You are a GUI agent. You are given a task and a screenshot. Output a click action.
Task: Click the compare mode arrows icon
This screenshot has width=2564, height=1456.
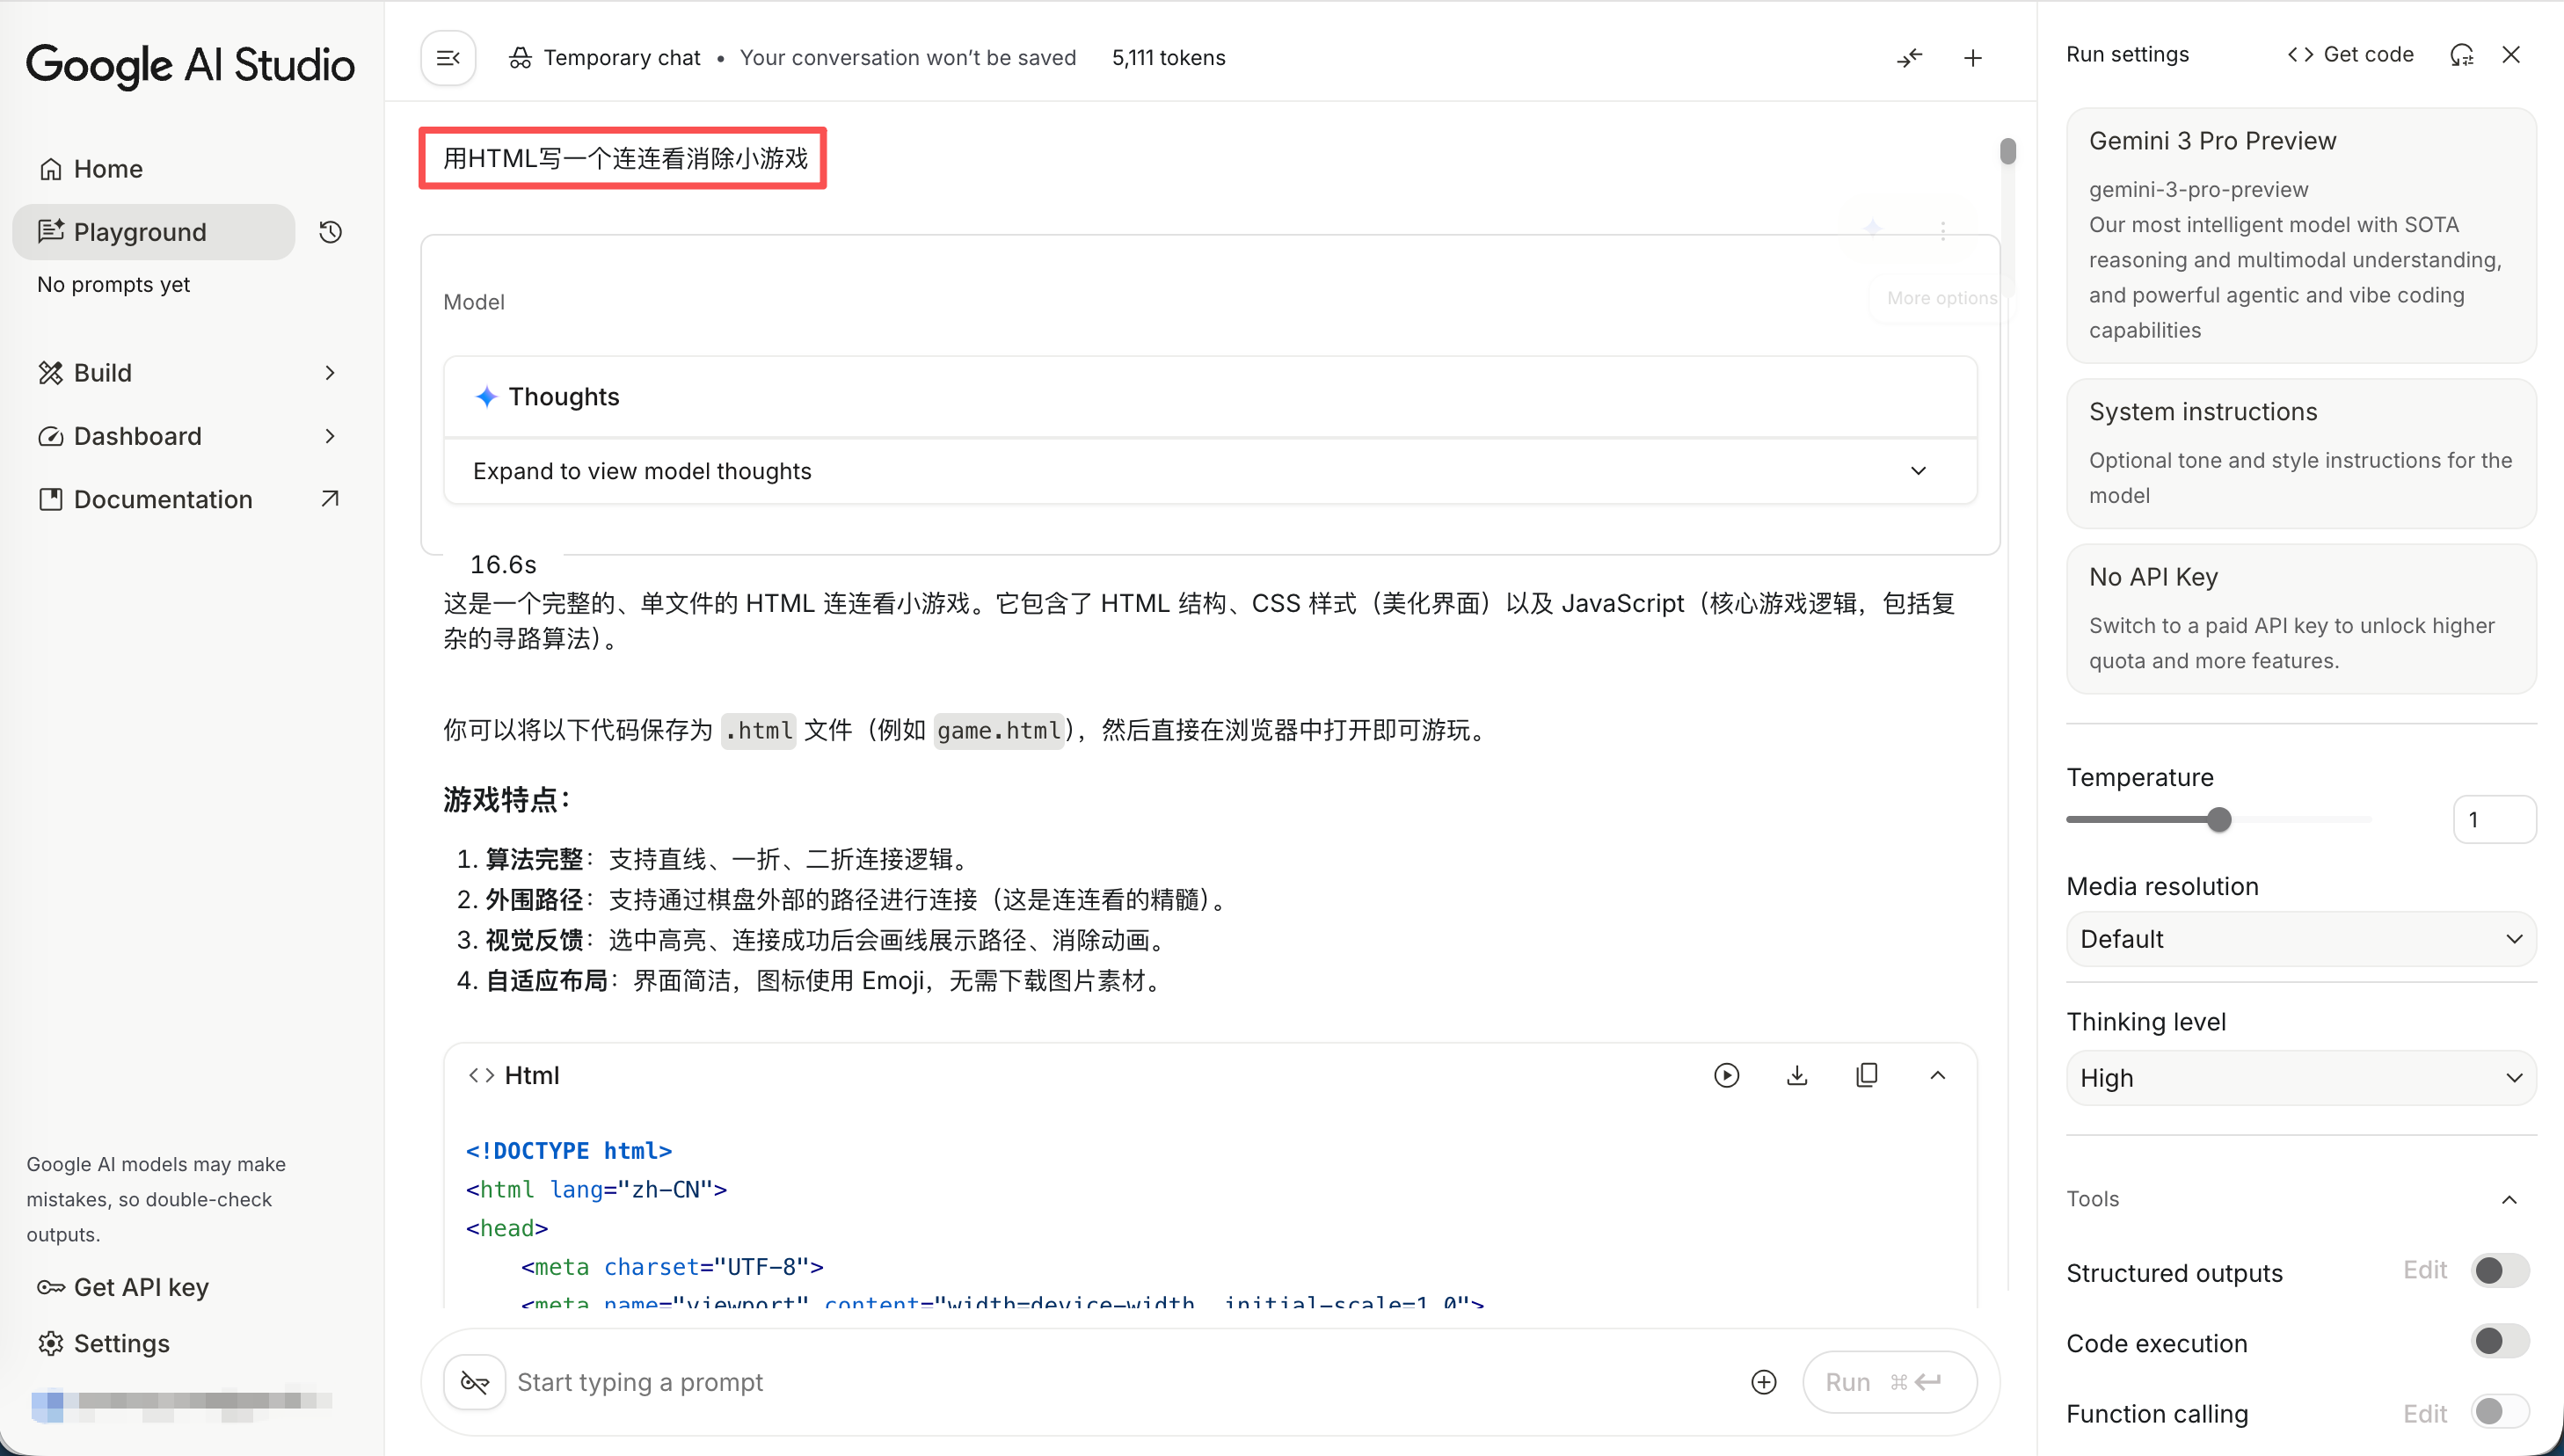[1909, 58]
